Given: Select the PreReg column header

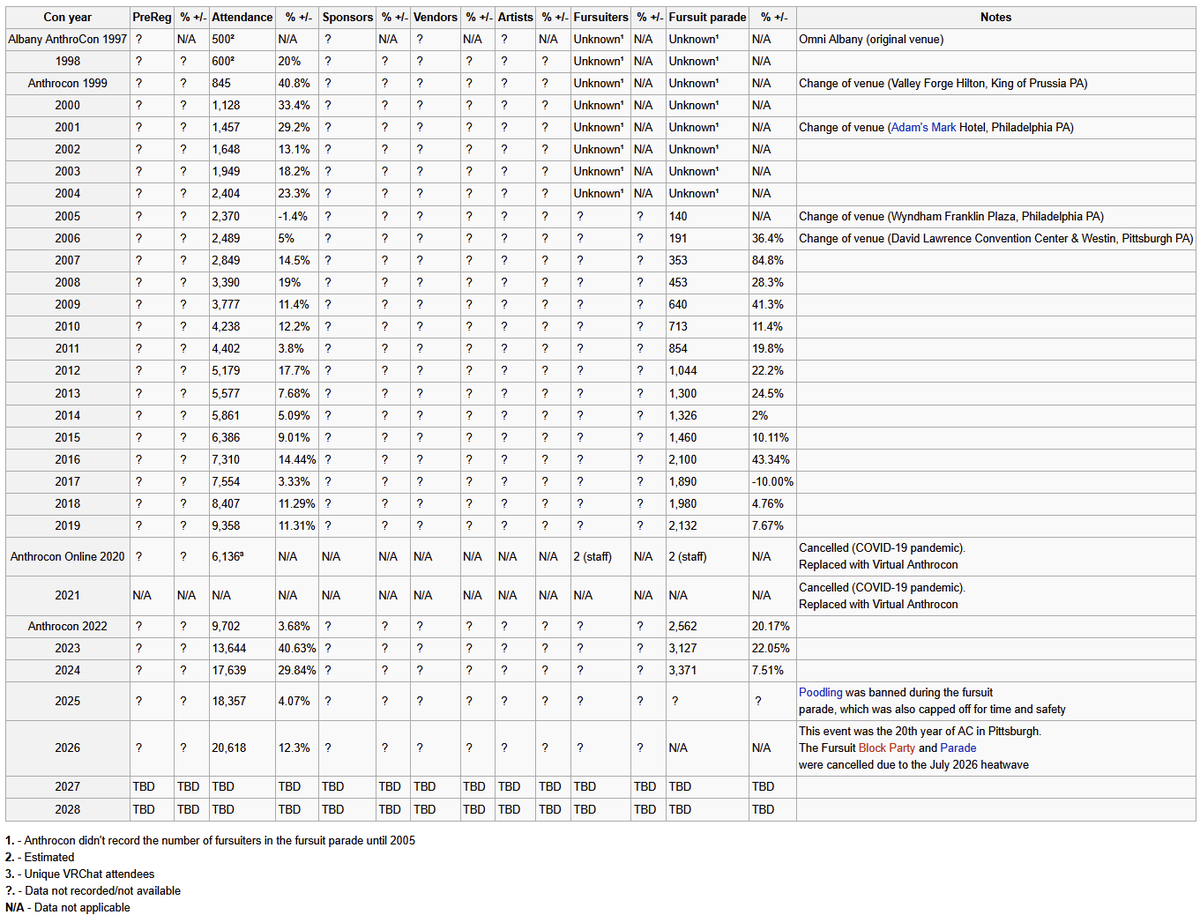Looking at the screenshot, I should point(151,18).
